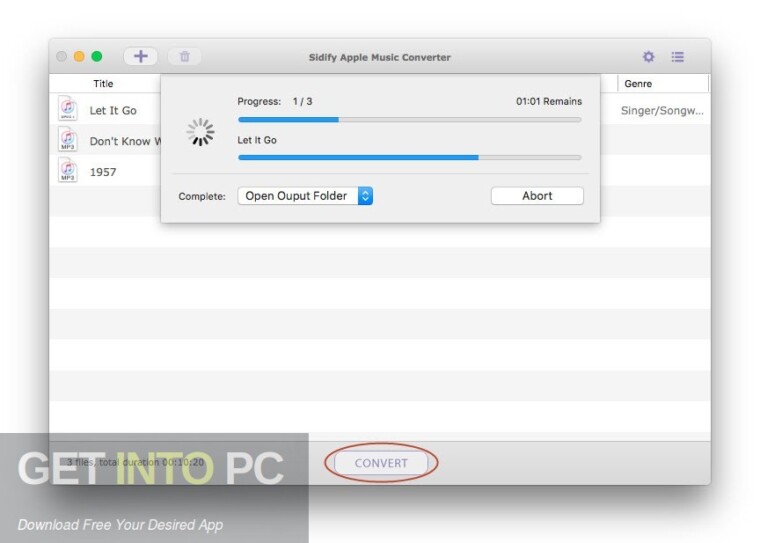Sort by the Title column header
760x543 pixels.
coord(103,83)
